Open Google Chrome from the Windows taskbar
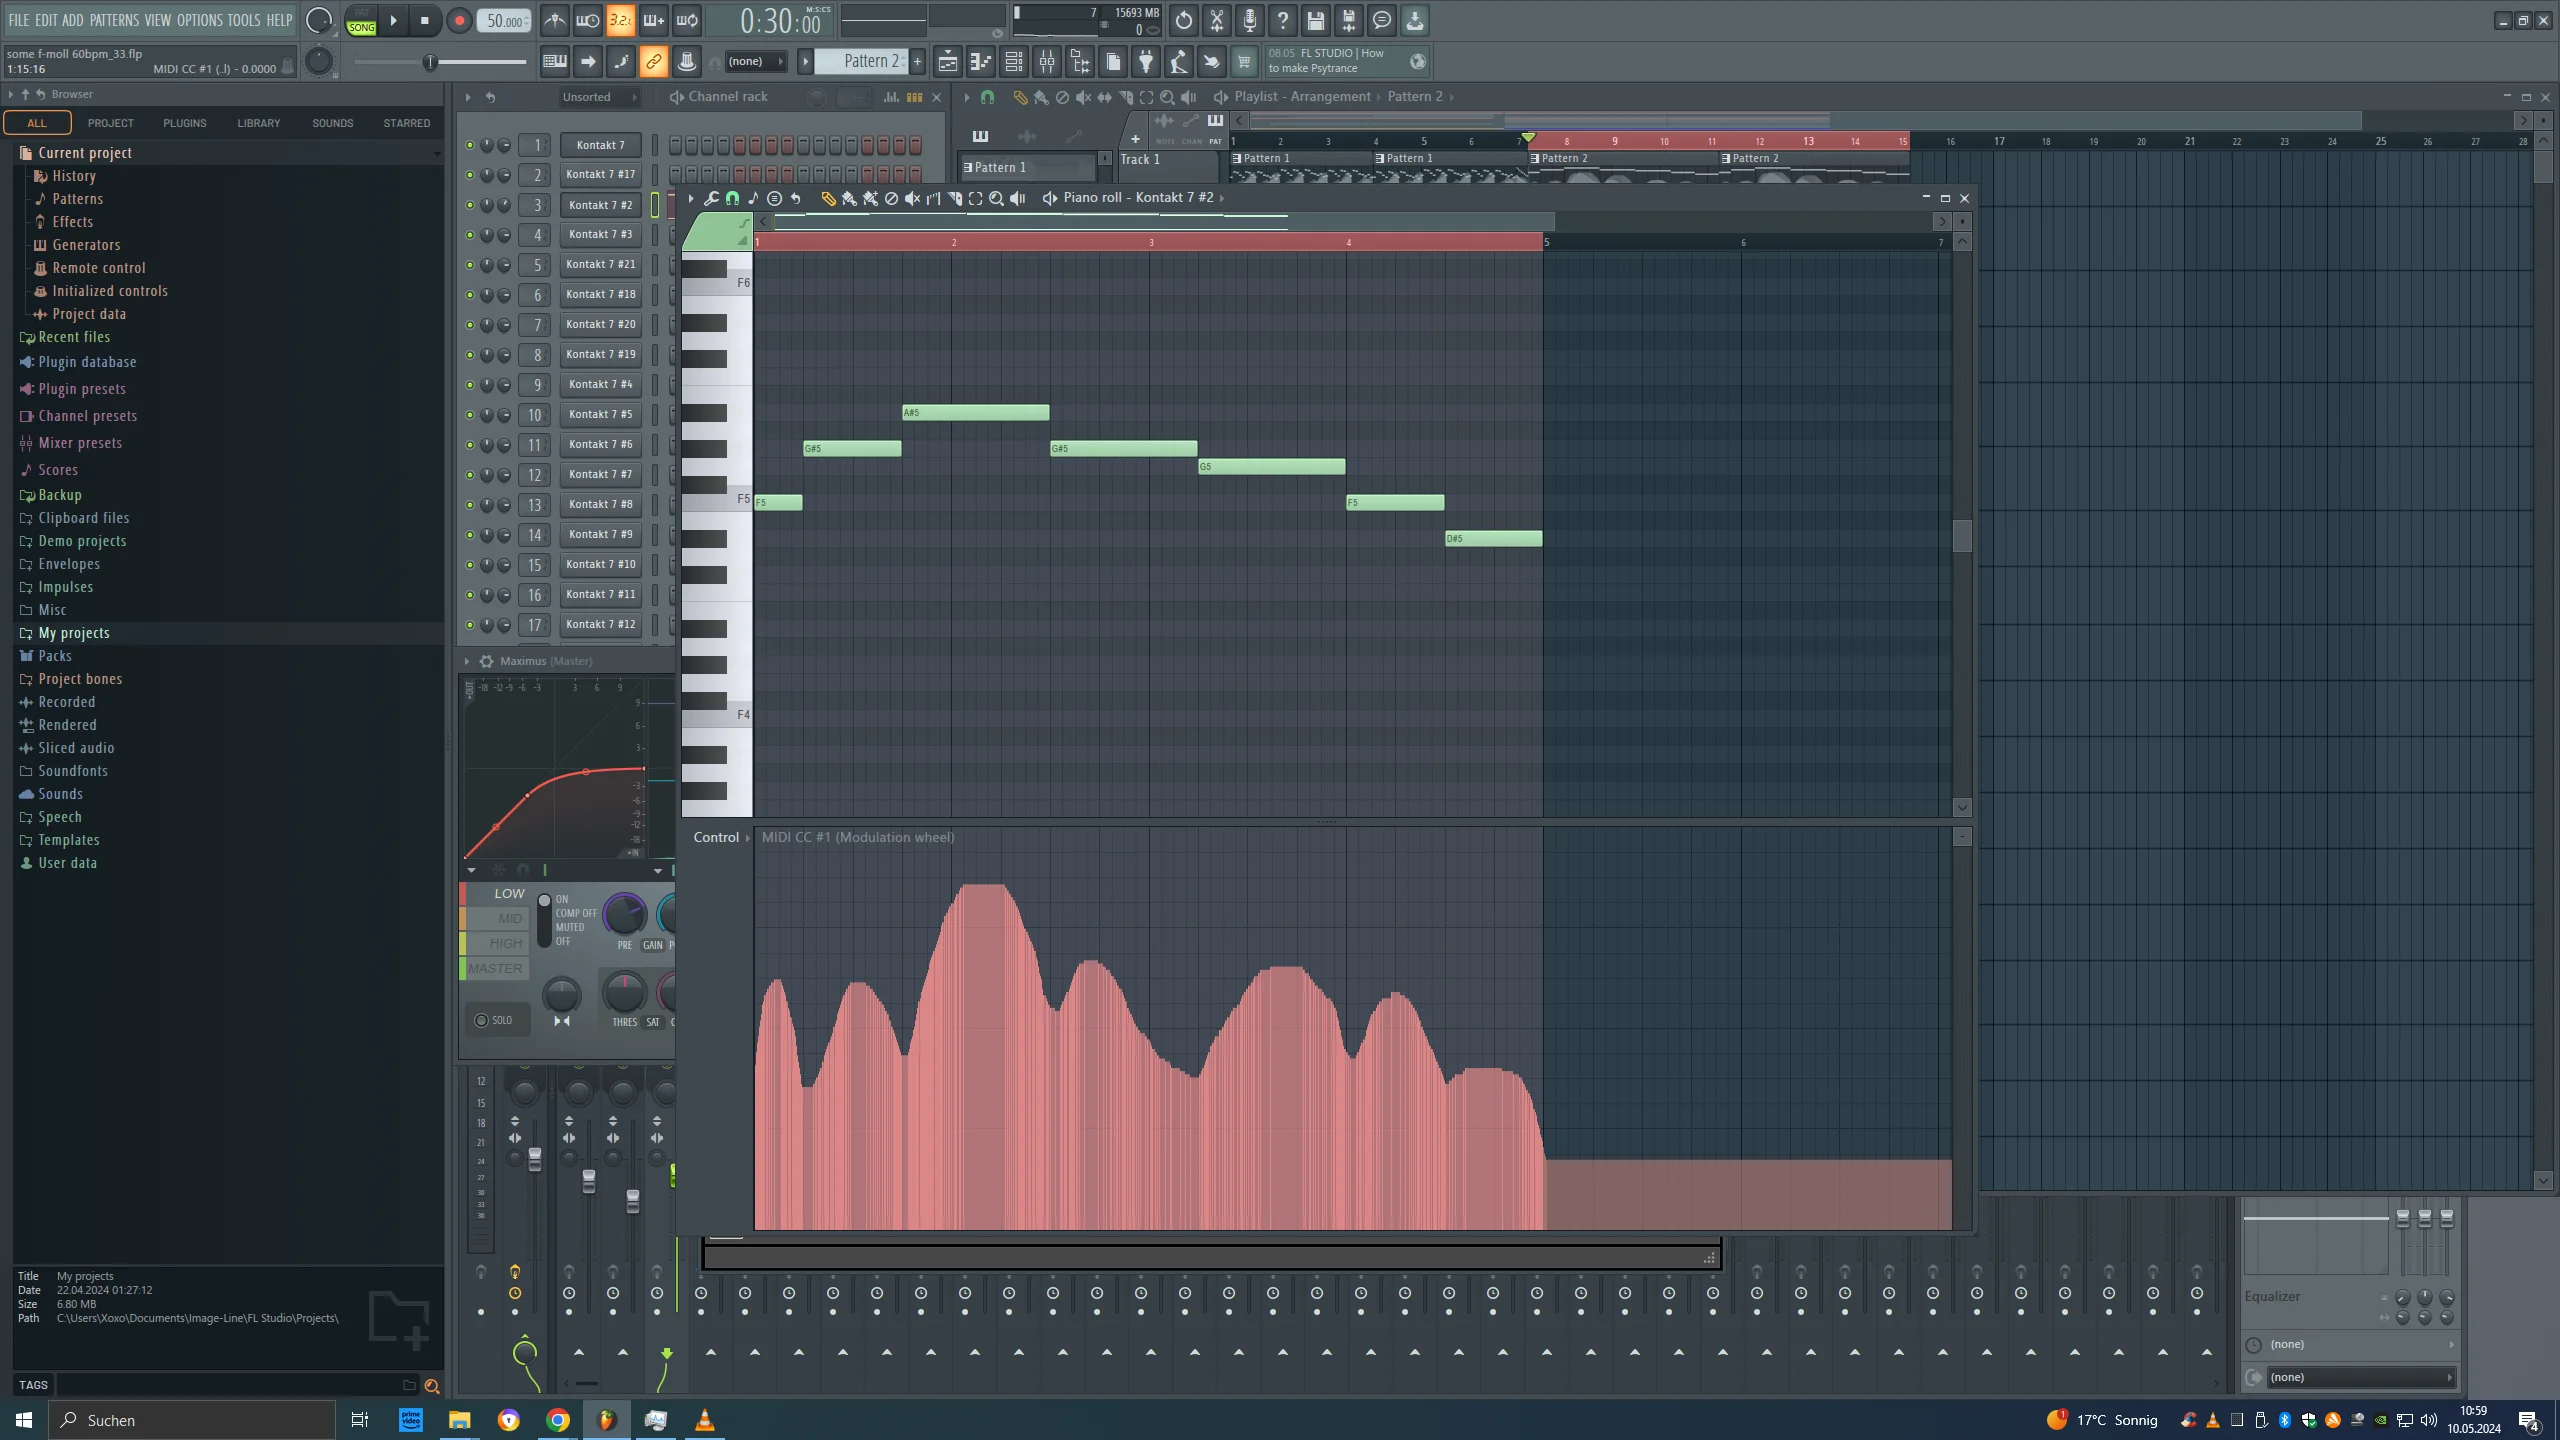The width and height of the screenshot is (2560, 1440). click(x=558, y=1420)
